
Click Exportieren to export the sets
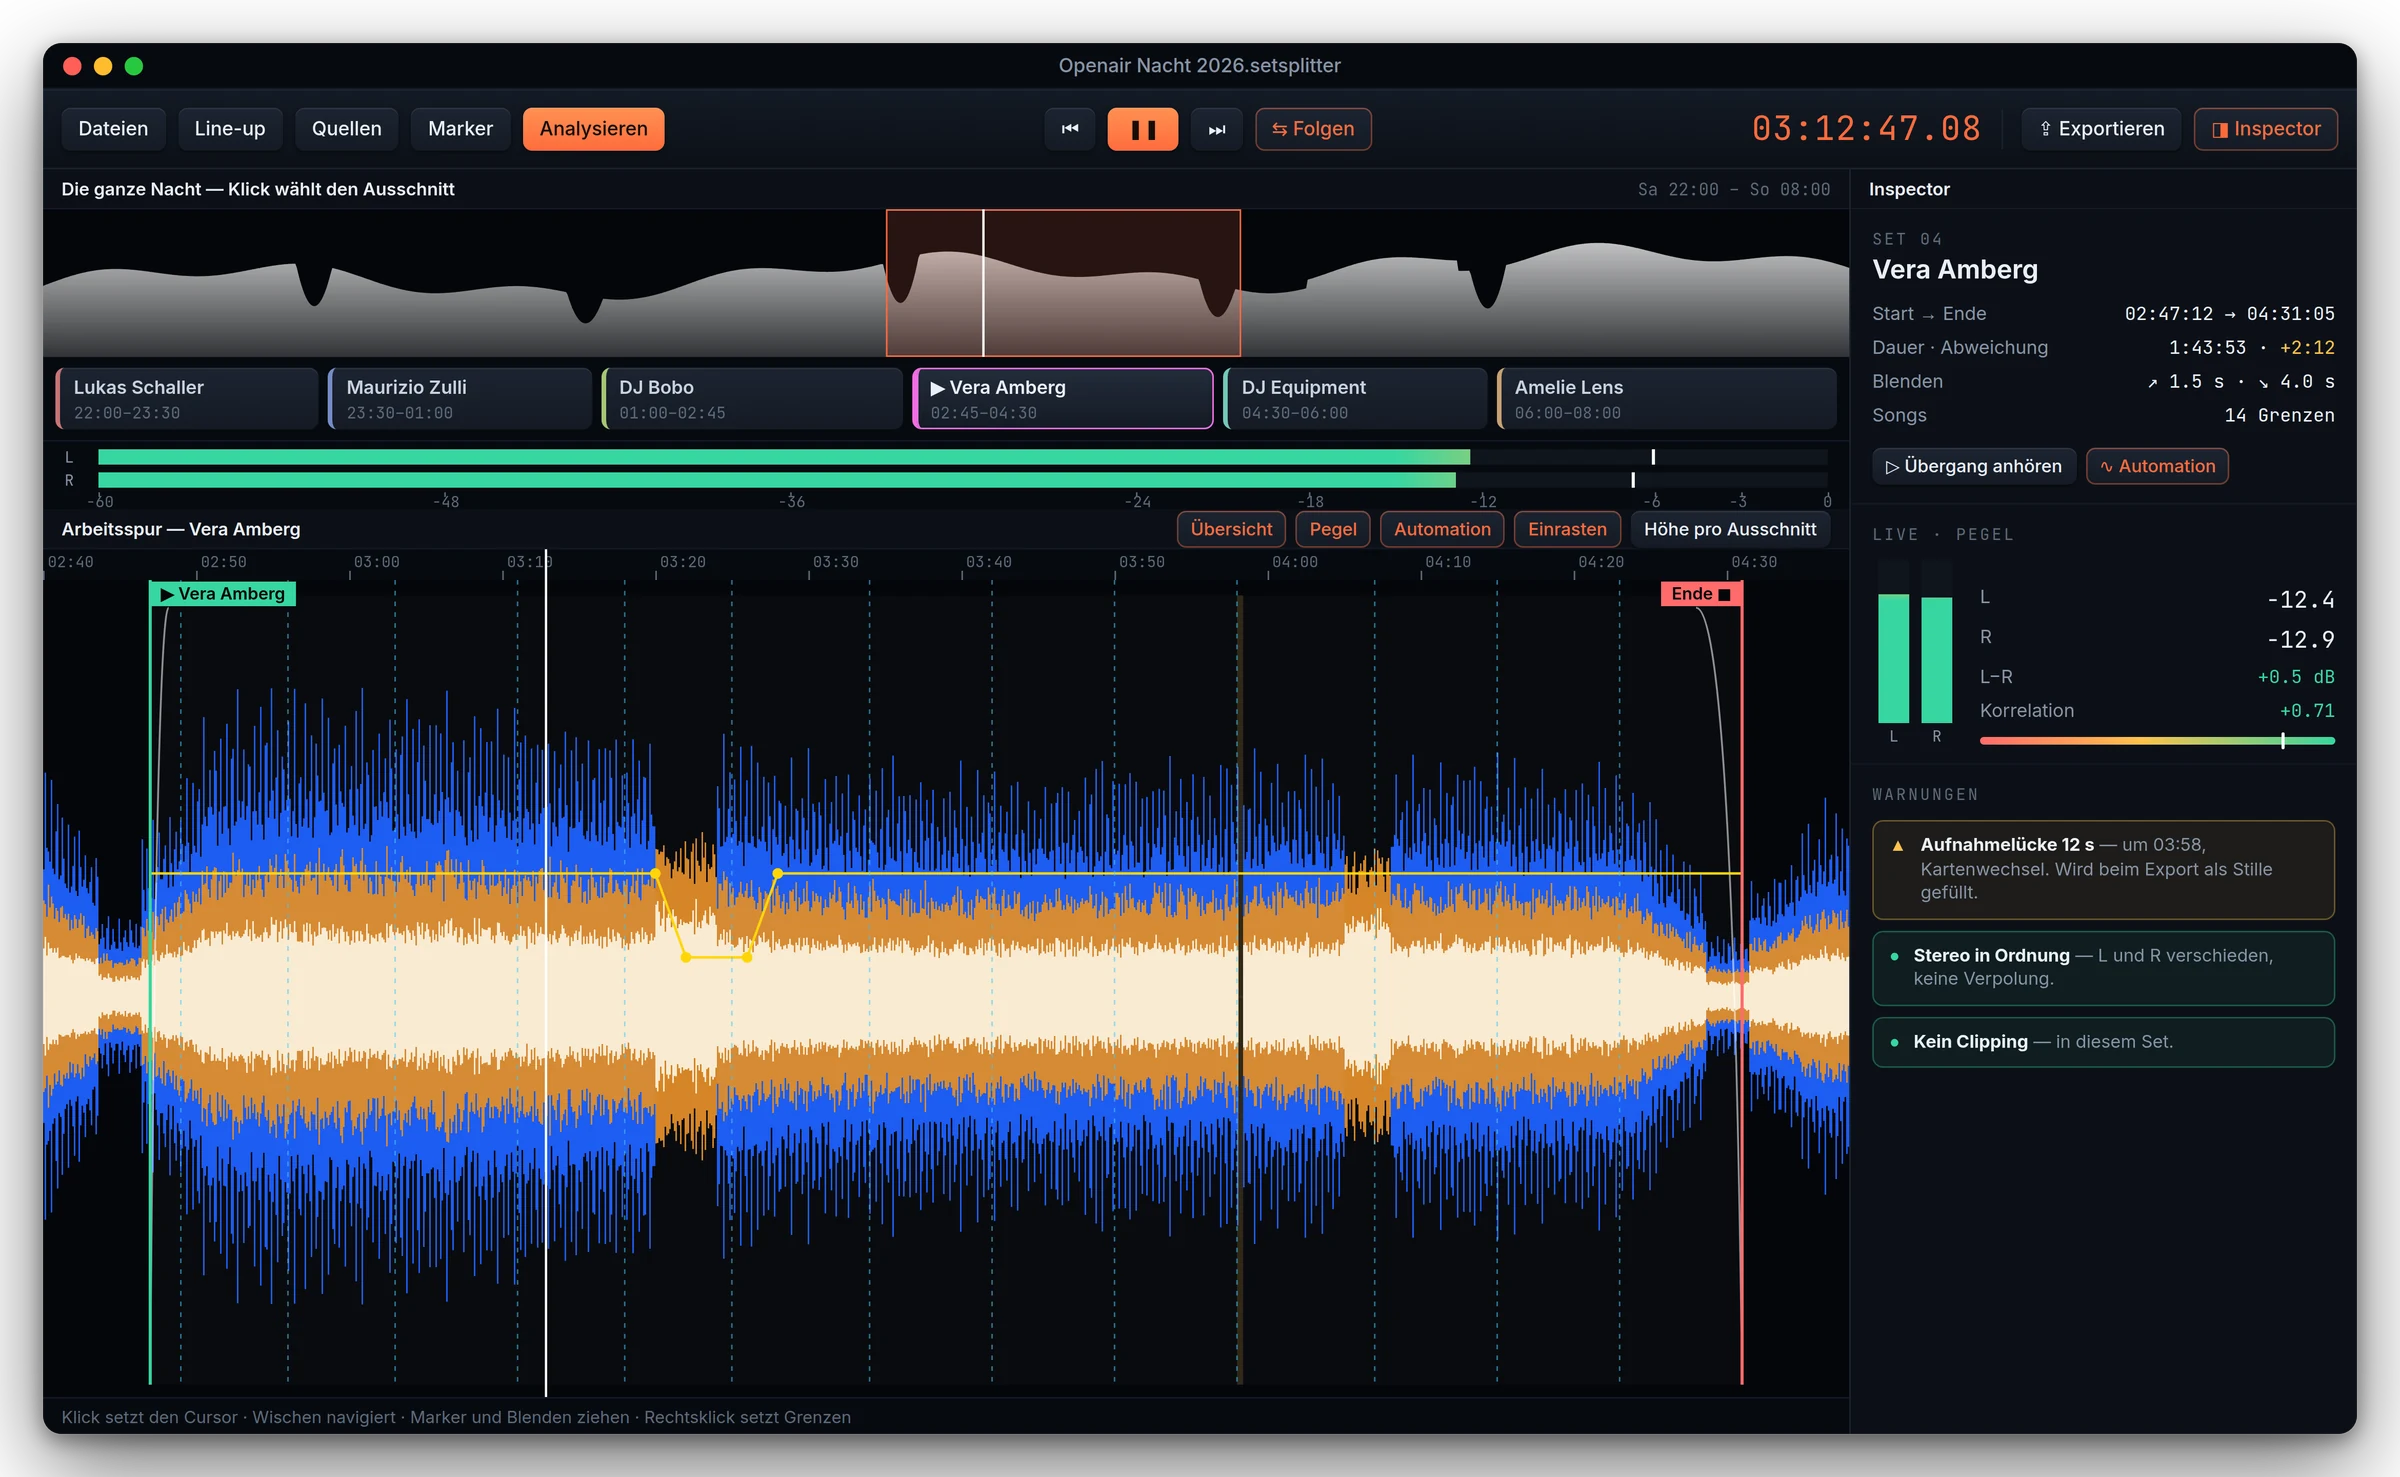(x=2101, y=129)
